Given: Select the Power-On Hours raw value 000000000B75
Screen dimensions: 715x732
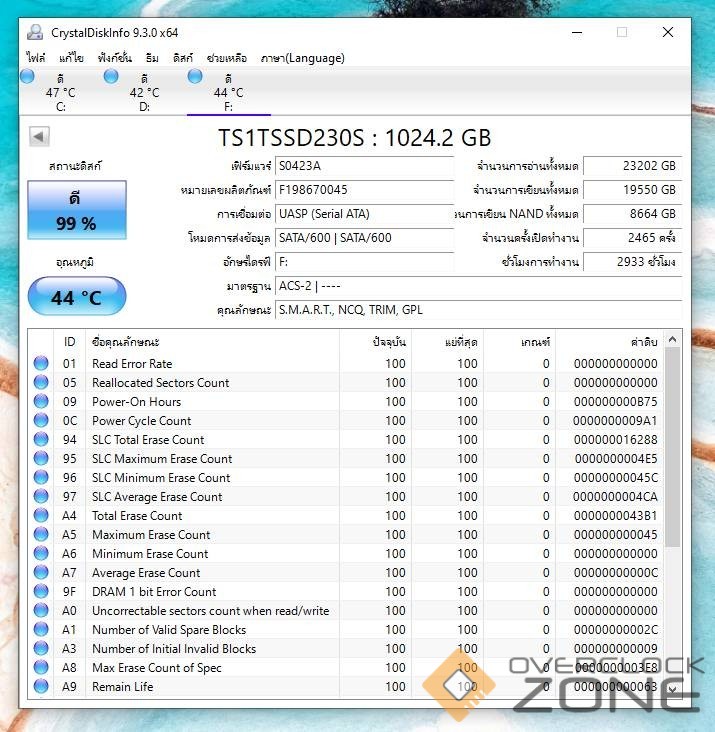Looking at the screenshot, I should (x=616, y=401).
